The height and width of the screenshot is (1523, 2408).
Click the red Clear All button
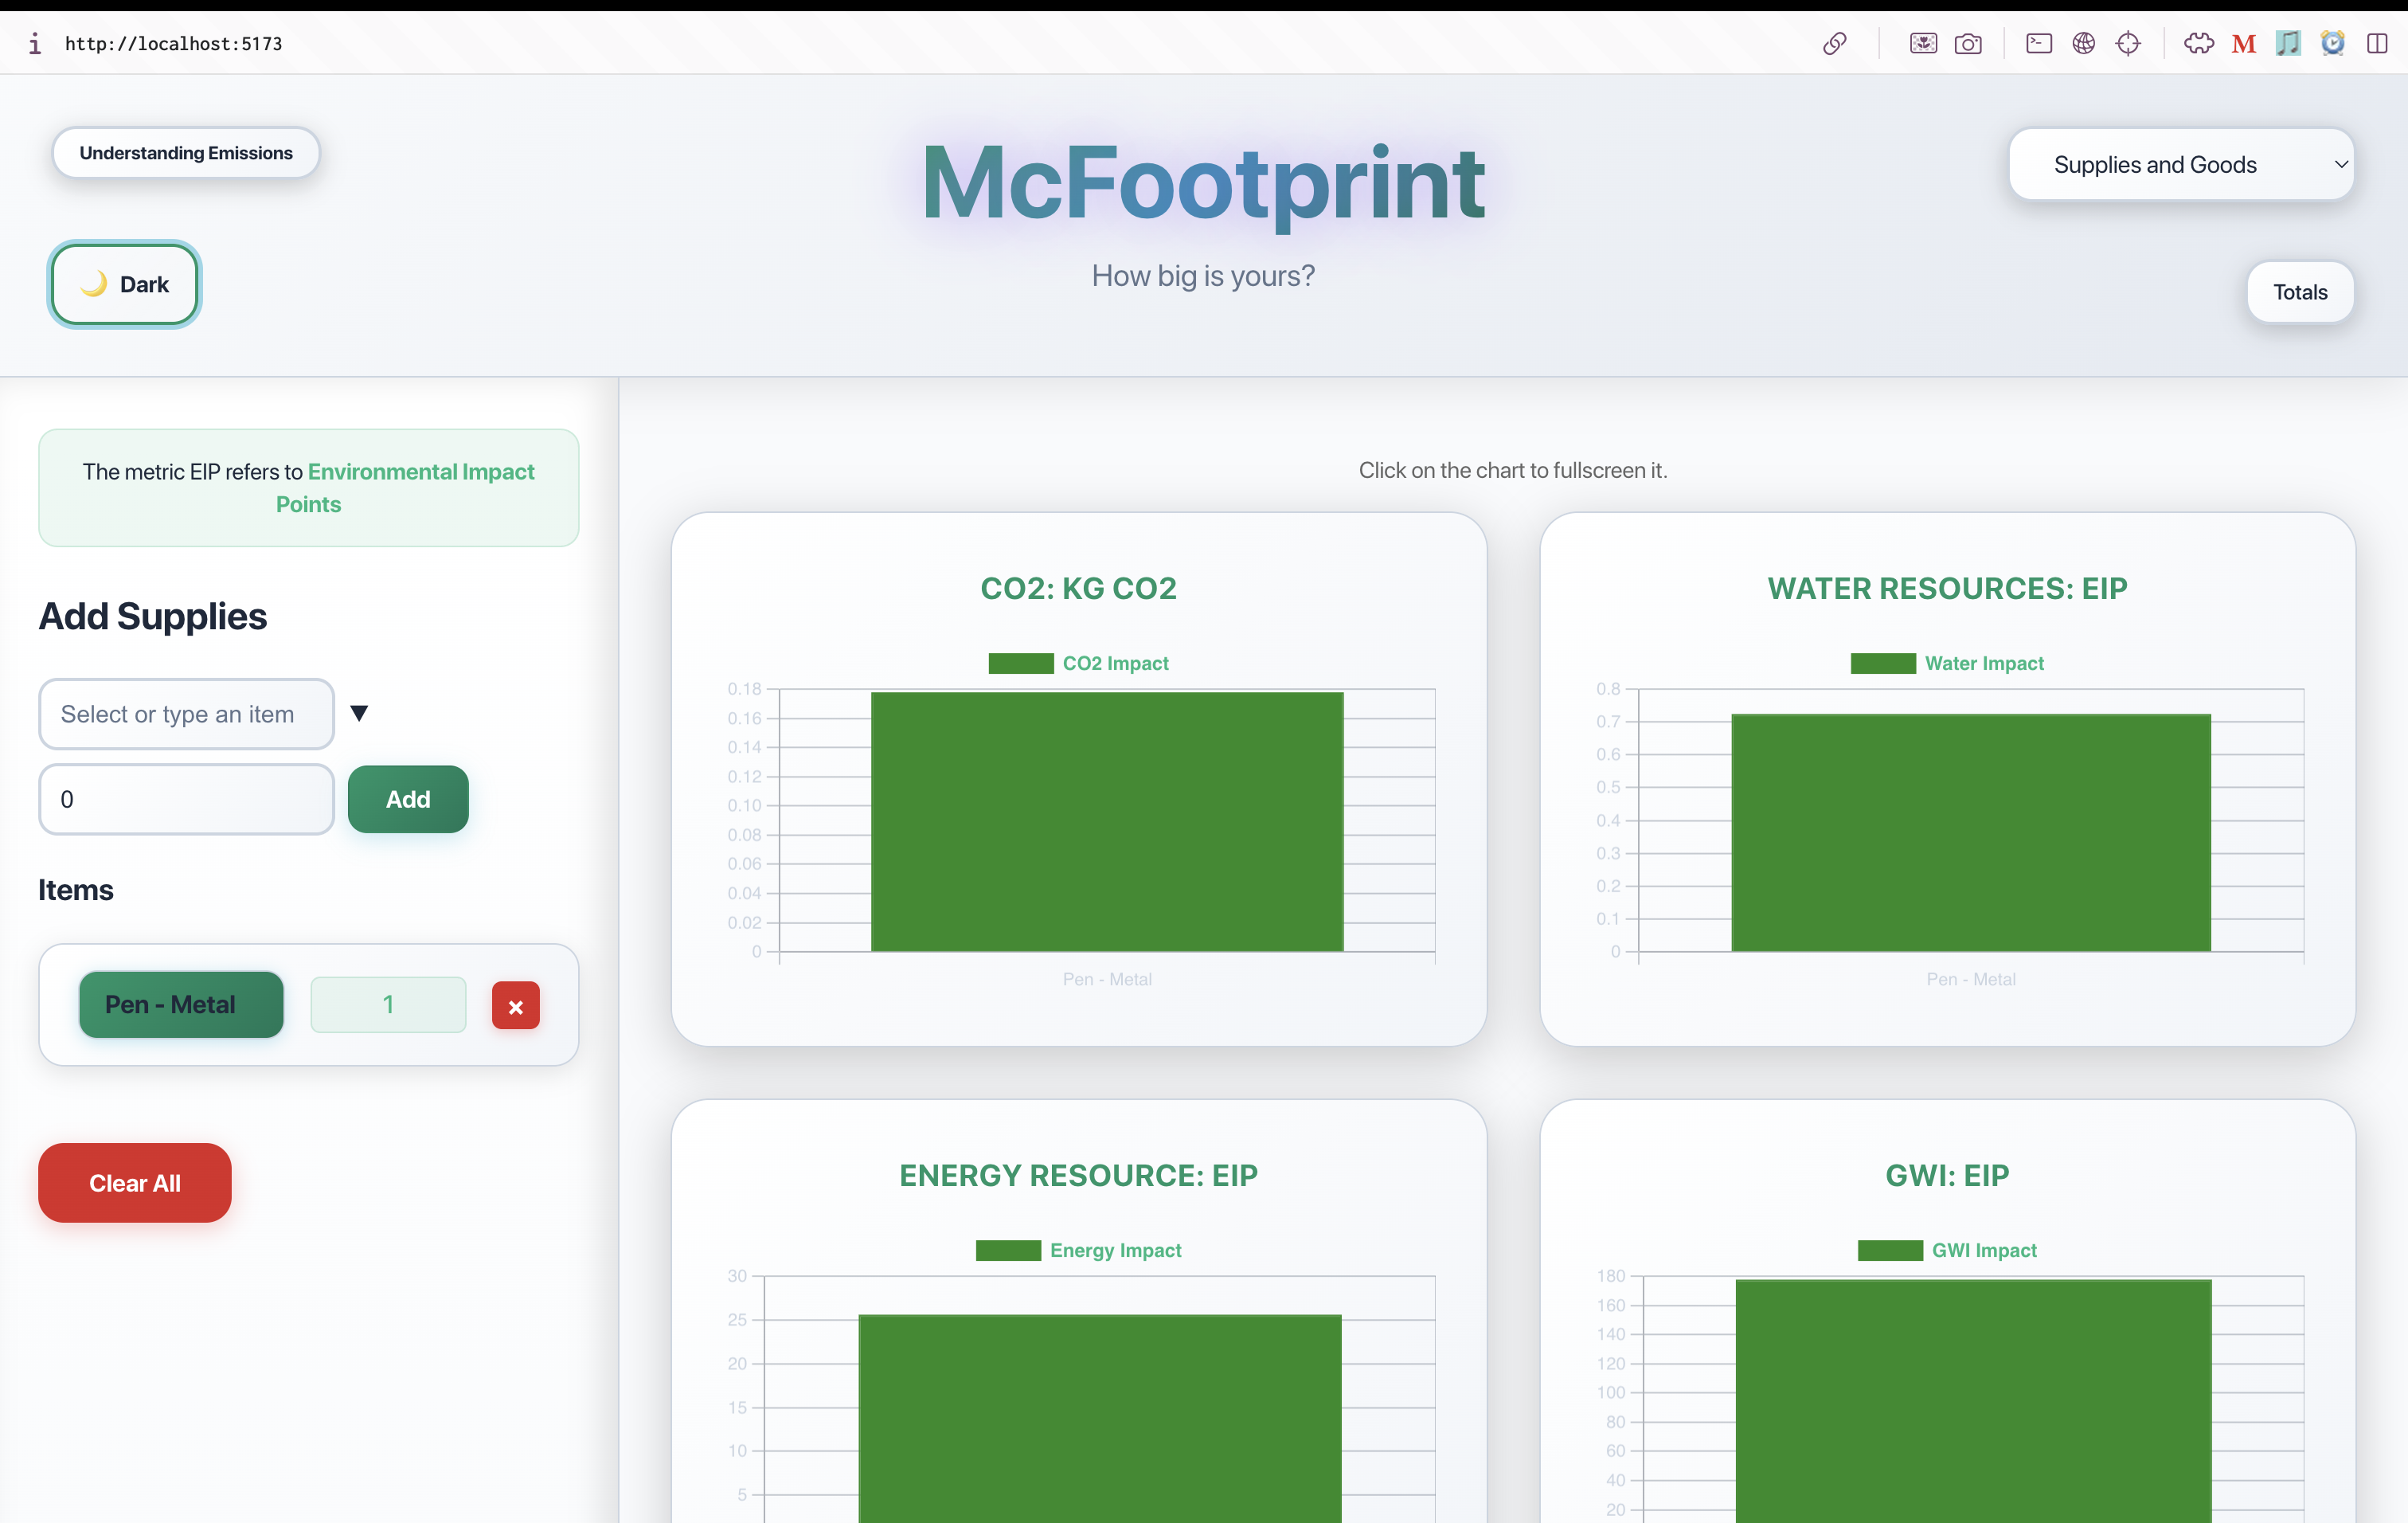click(135, 1182)
